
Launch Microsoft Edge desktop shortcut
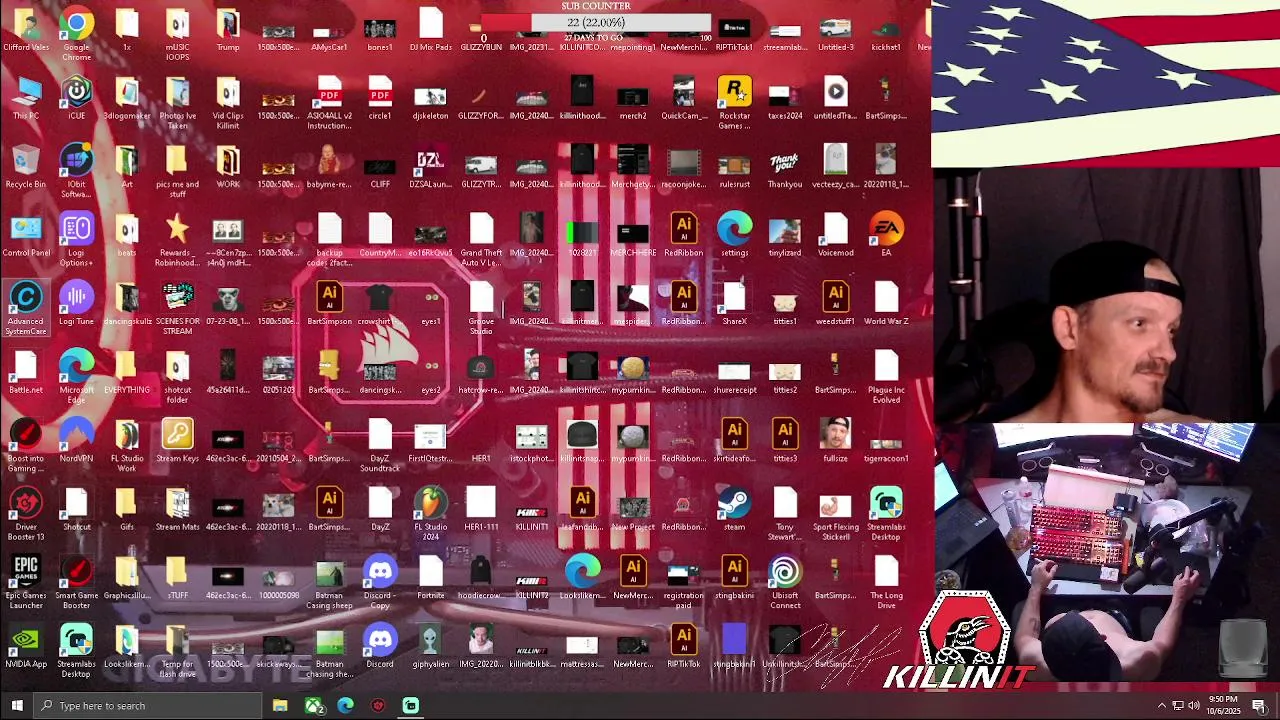[76, 378]
